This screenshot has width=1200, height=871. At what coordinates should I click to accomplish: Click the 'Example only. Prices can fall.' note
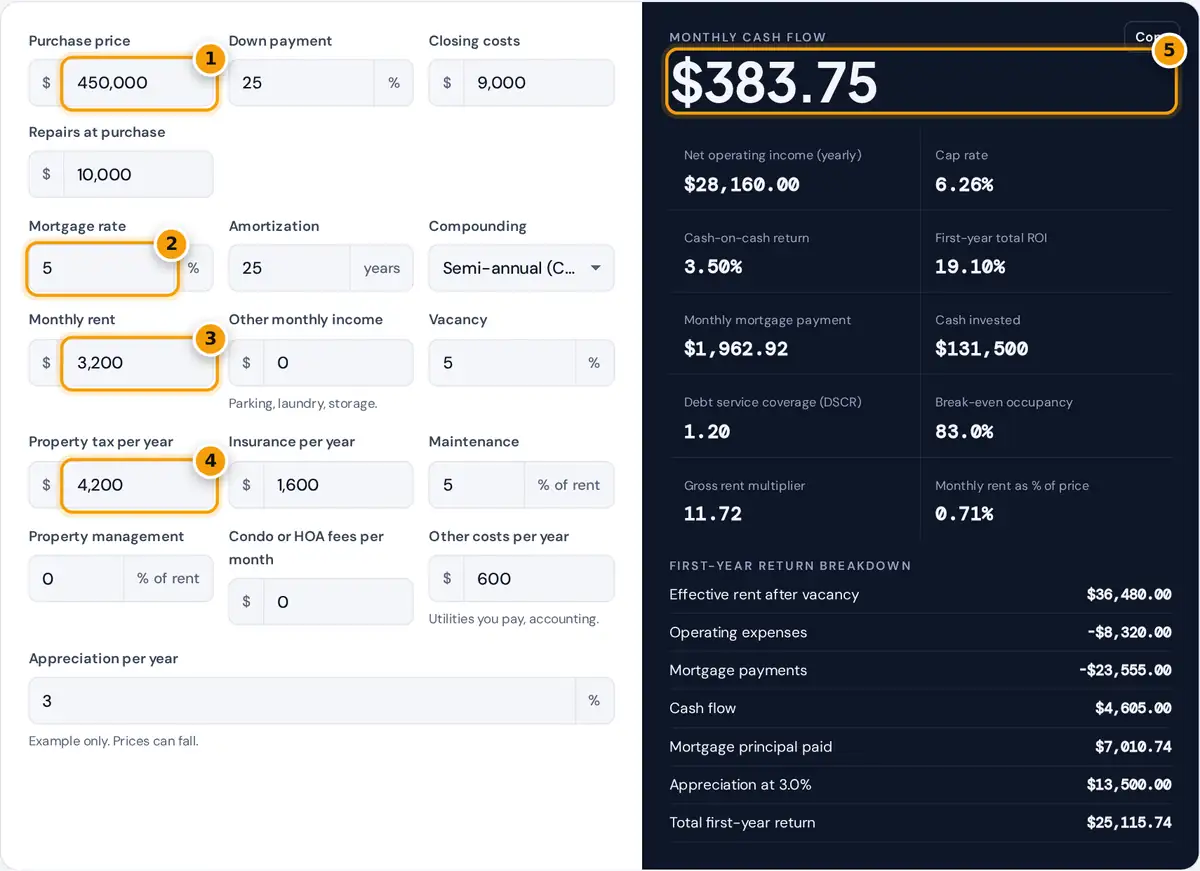click(114, 741)
